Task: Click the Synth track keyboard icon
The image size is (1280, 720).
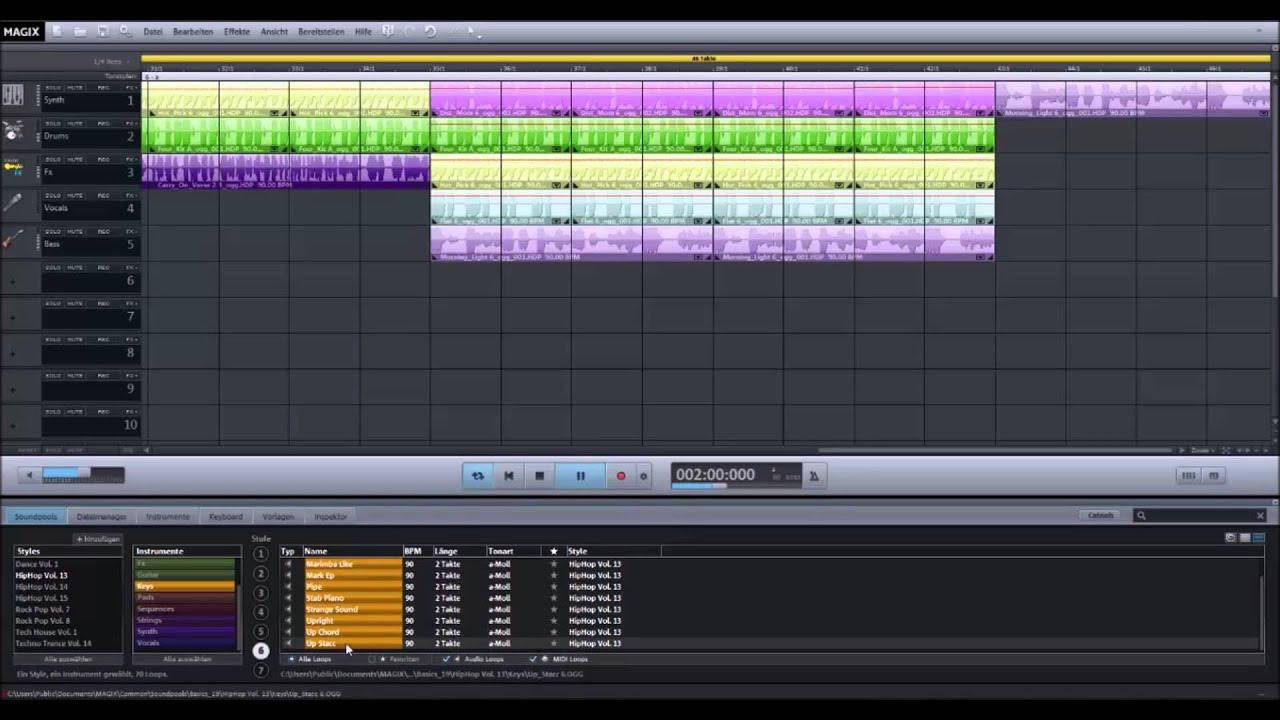Action: [13, 96]
